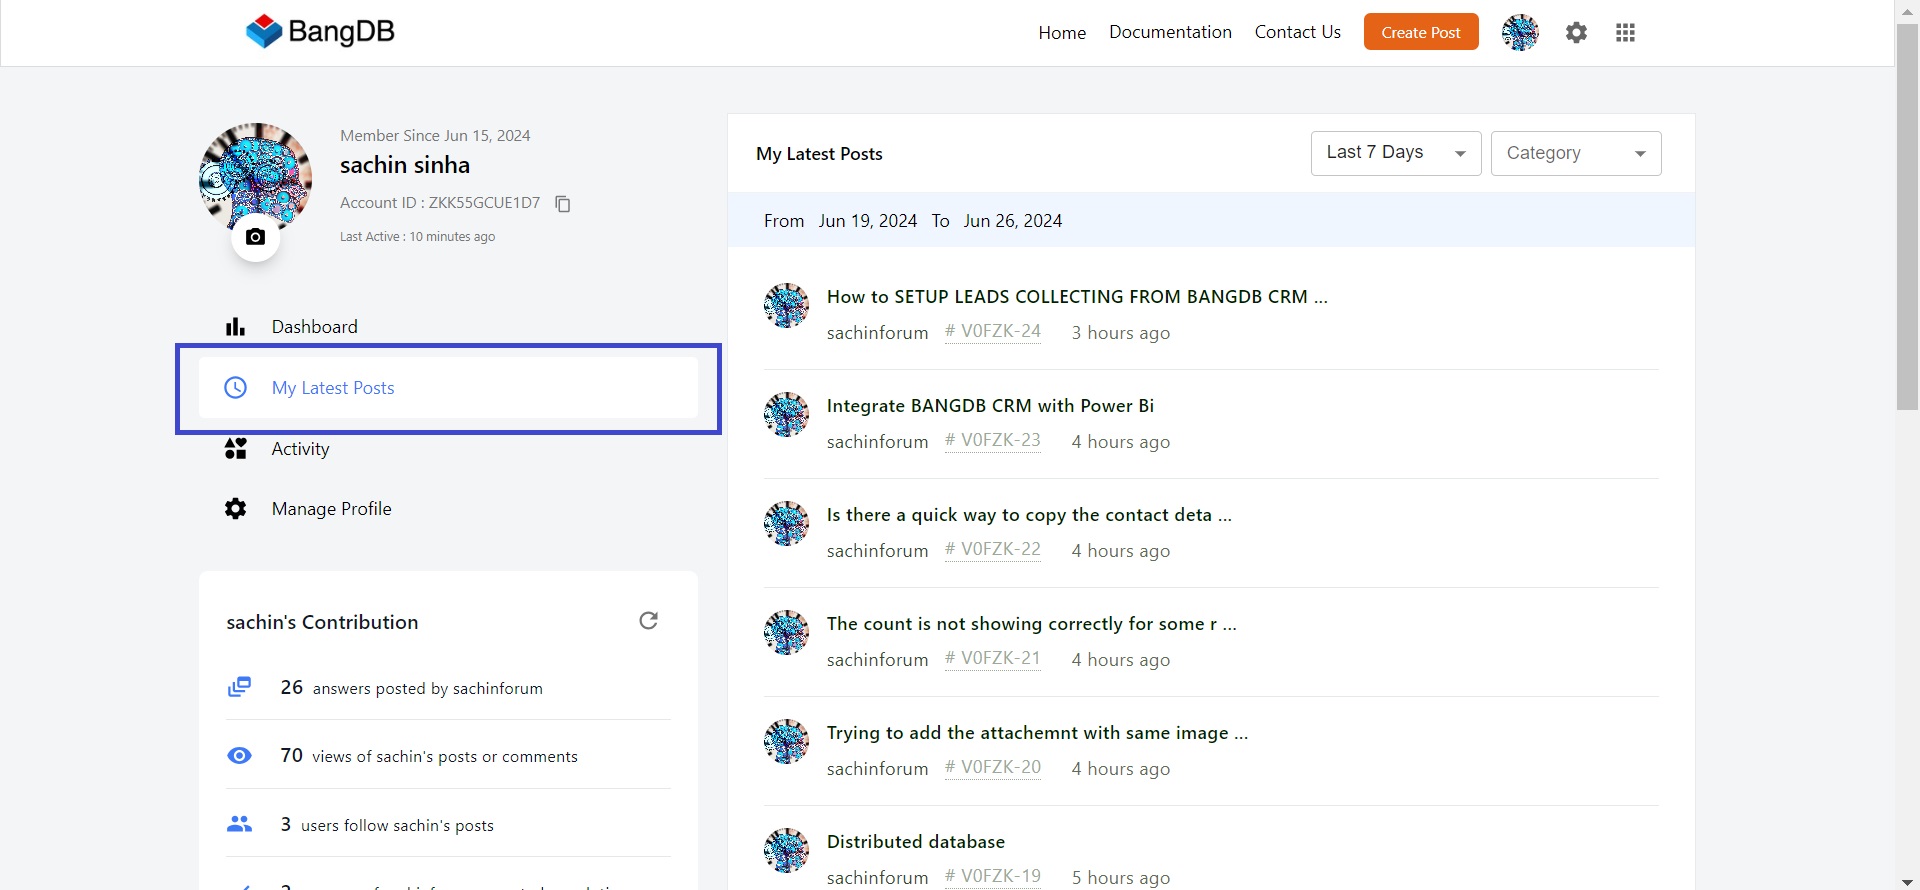Click avatar beside copy contact details post

786,524
